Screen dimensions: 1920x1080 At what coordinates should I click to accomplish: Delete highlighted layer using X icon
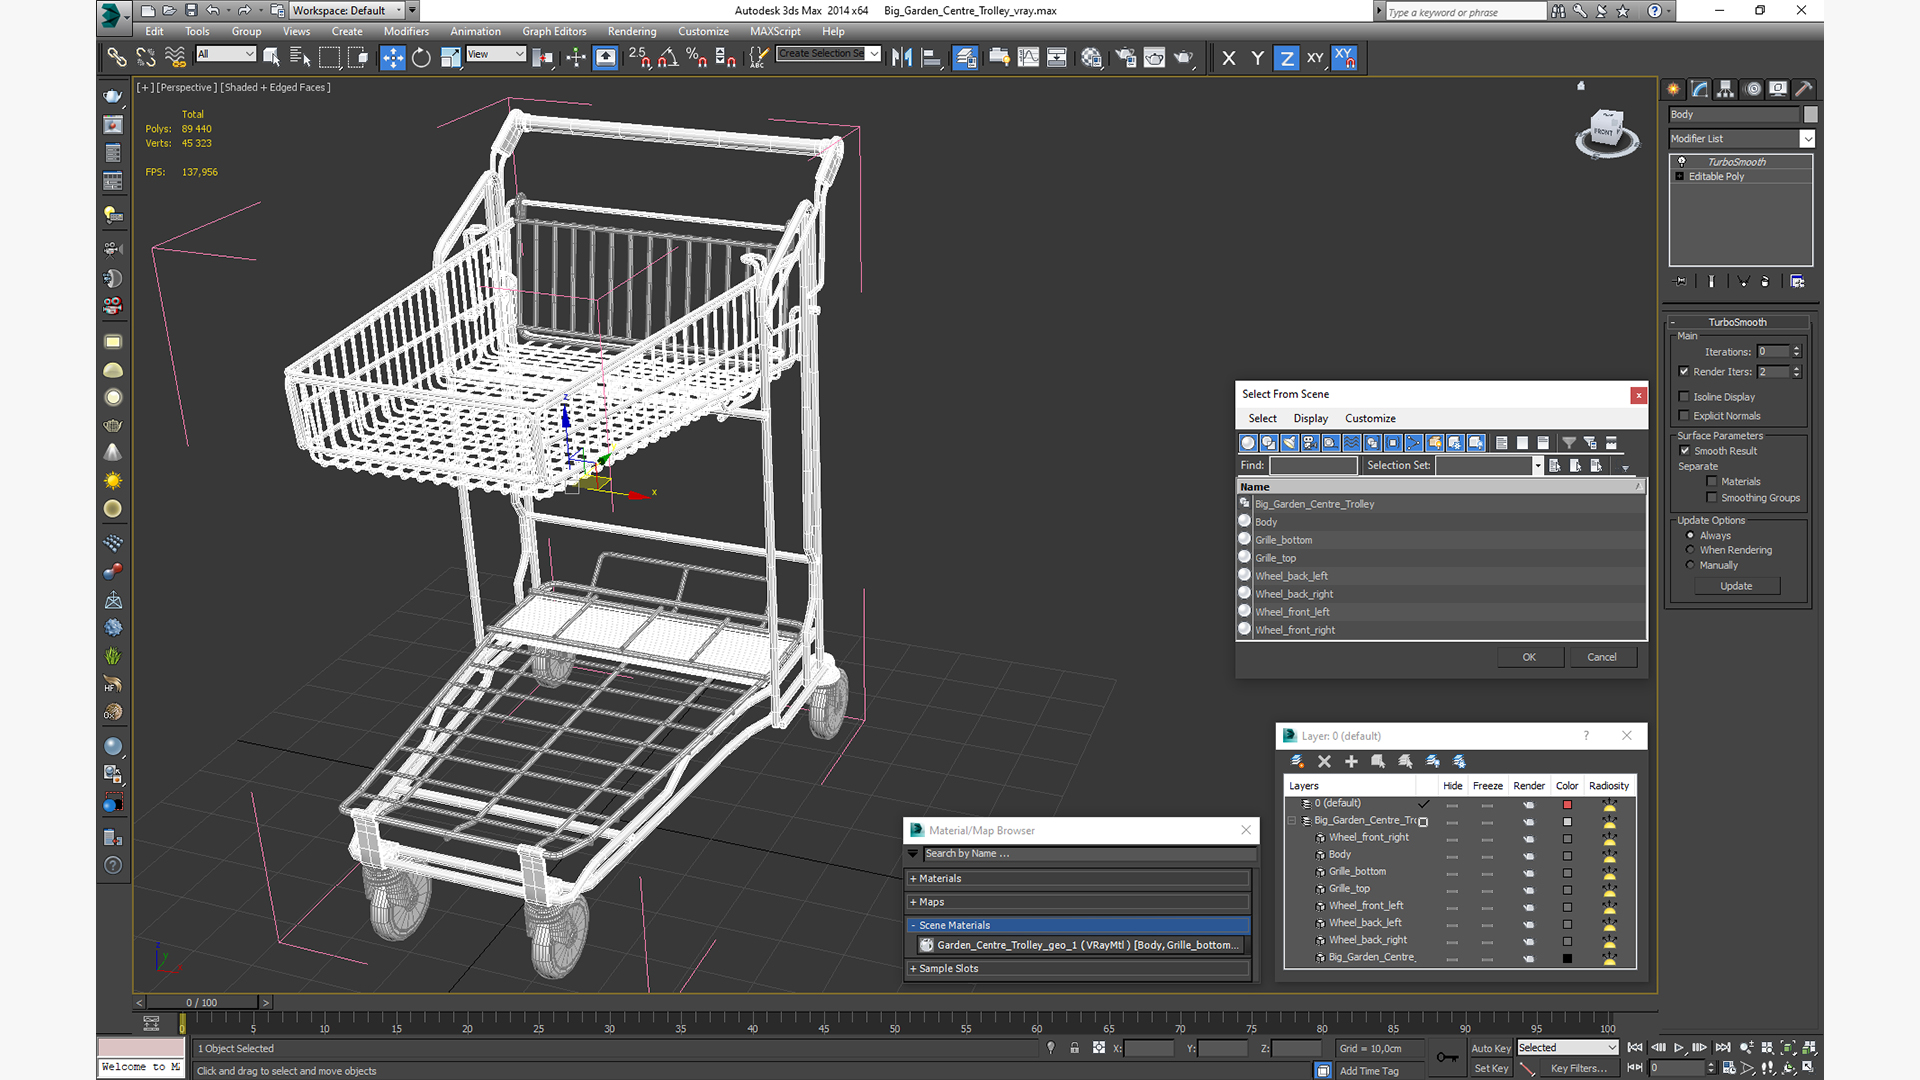click(1324, 762)
